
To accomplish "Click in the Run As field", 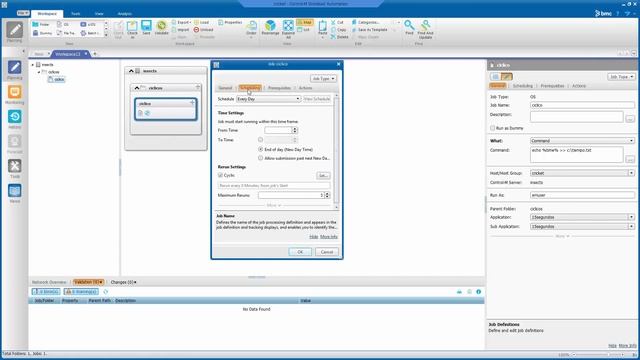I will pos(582,195).
